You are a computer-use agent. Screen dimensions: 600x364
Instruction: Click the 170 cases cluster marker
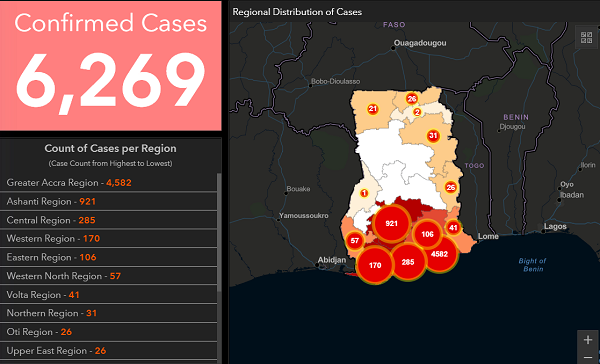click(x=375, y=265)
